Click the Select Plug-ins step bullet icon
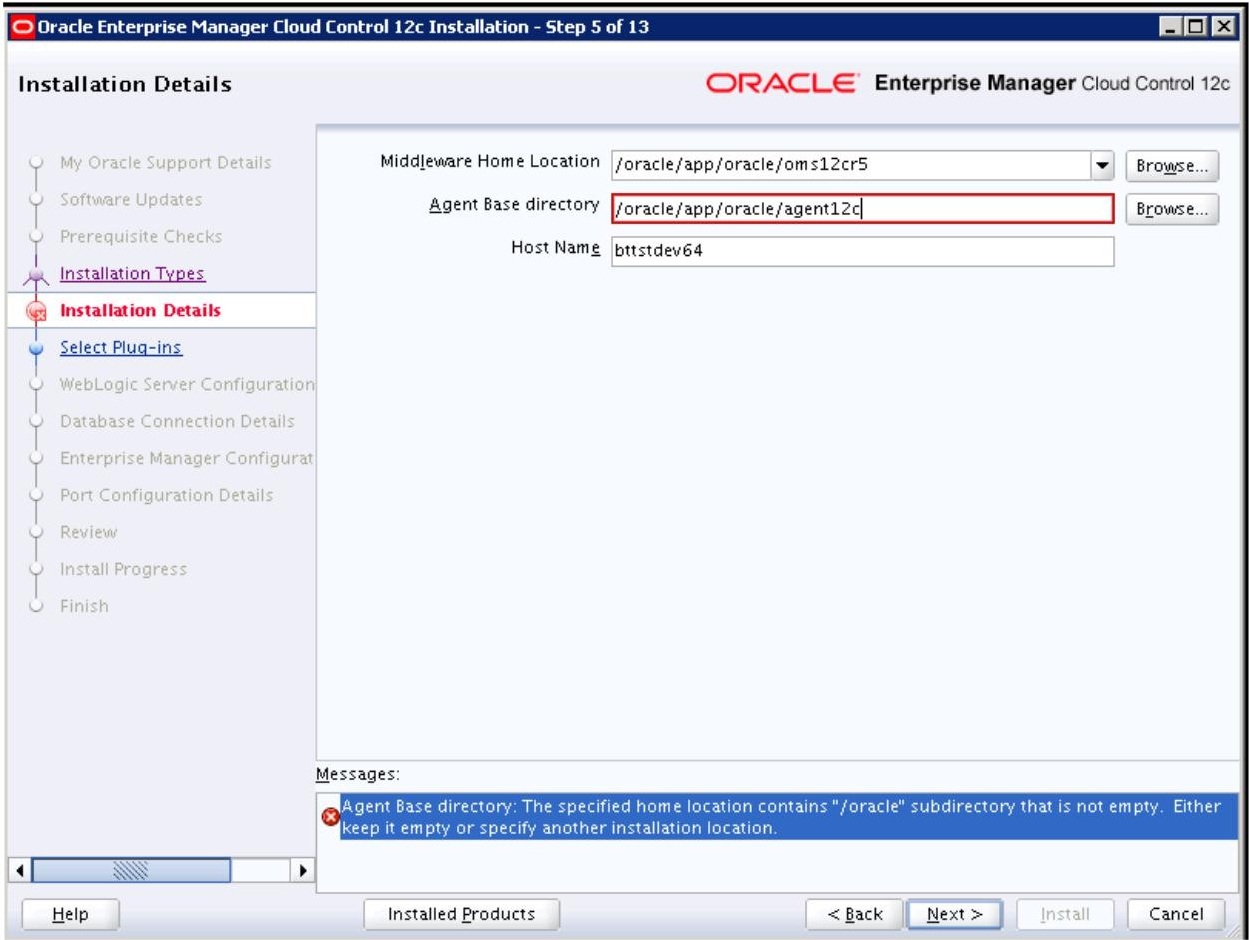This screenshot has height=940, width=1249. [x=37, y=349]
